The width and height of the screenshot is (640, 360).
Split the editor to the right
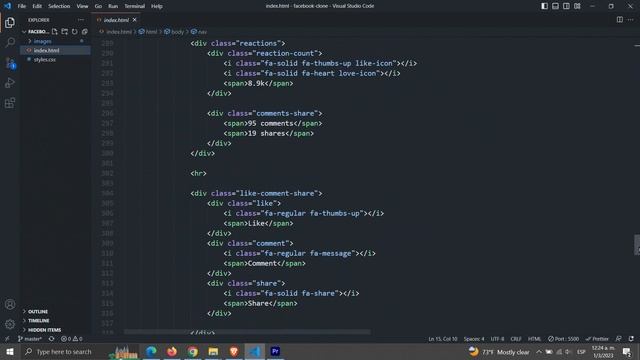tap(620, 20)
